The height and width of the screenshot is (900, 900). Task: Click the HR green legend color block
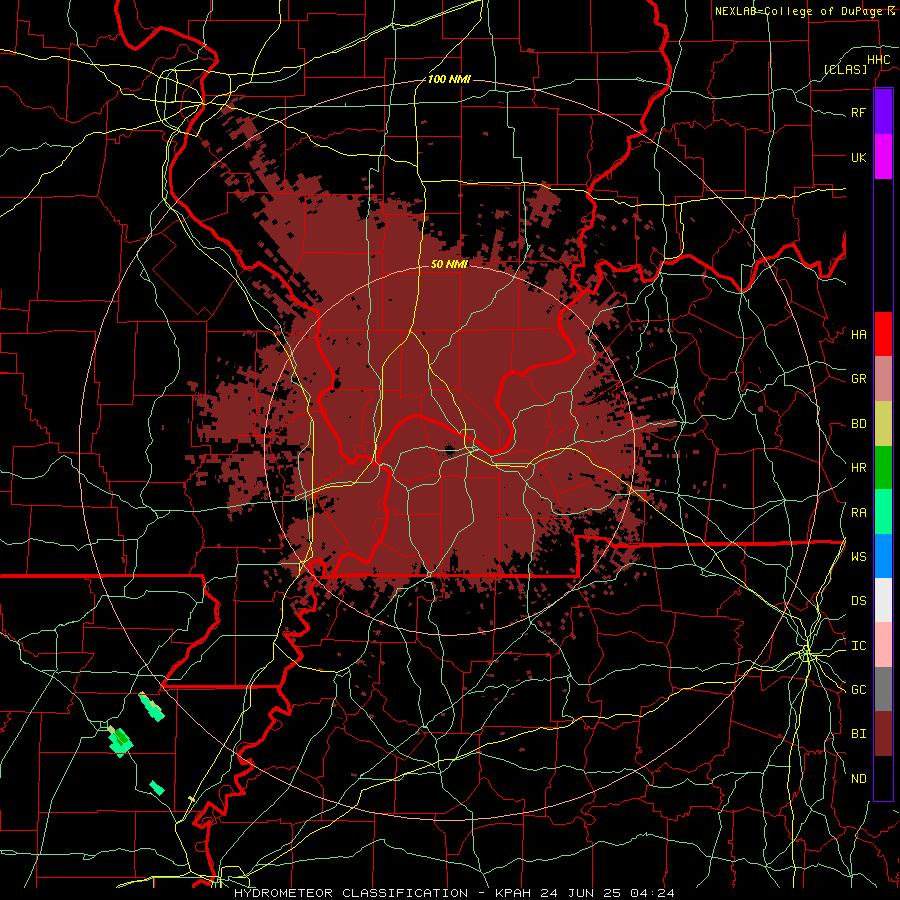pyautogui.click(x=883, y=467)
